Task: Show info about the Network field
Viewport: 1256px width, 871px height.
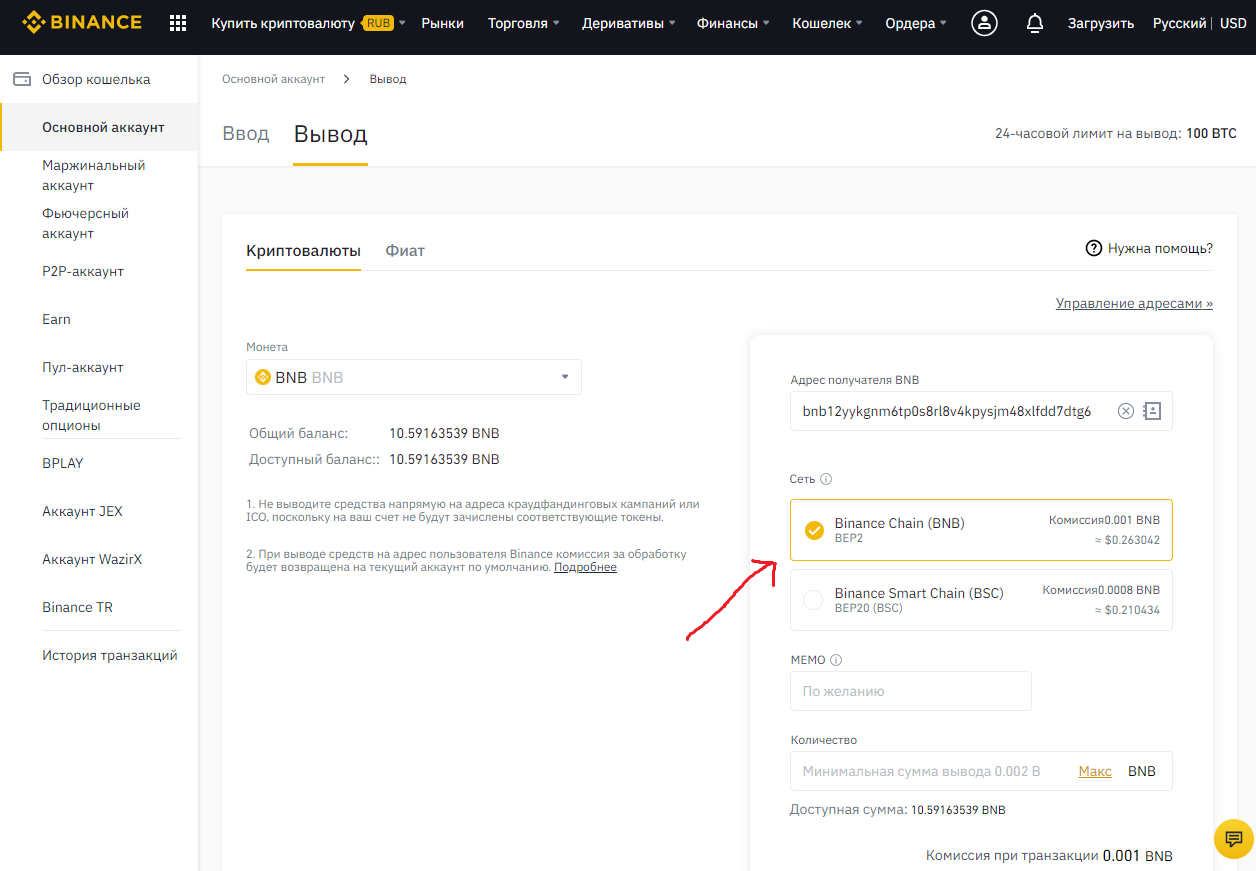Action: coord(826,479)
